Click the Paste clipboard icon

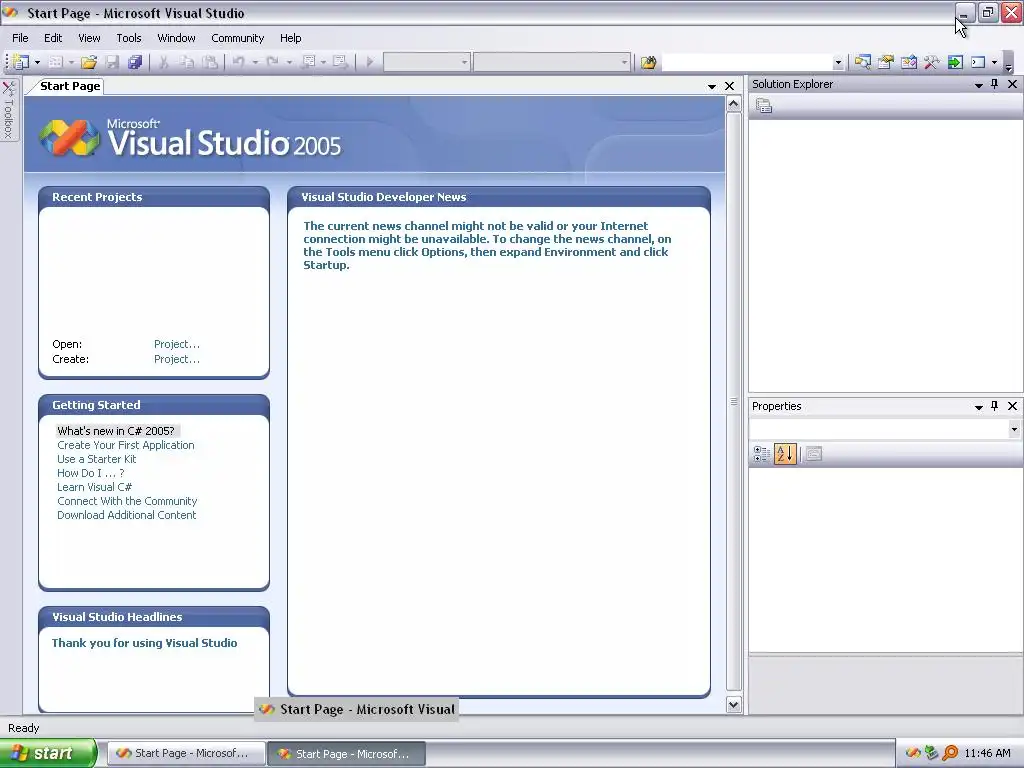pyautogui.click(x=210, y=62)
